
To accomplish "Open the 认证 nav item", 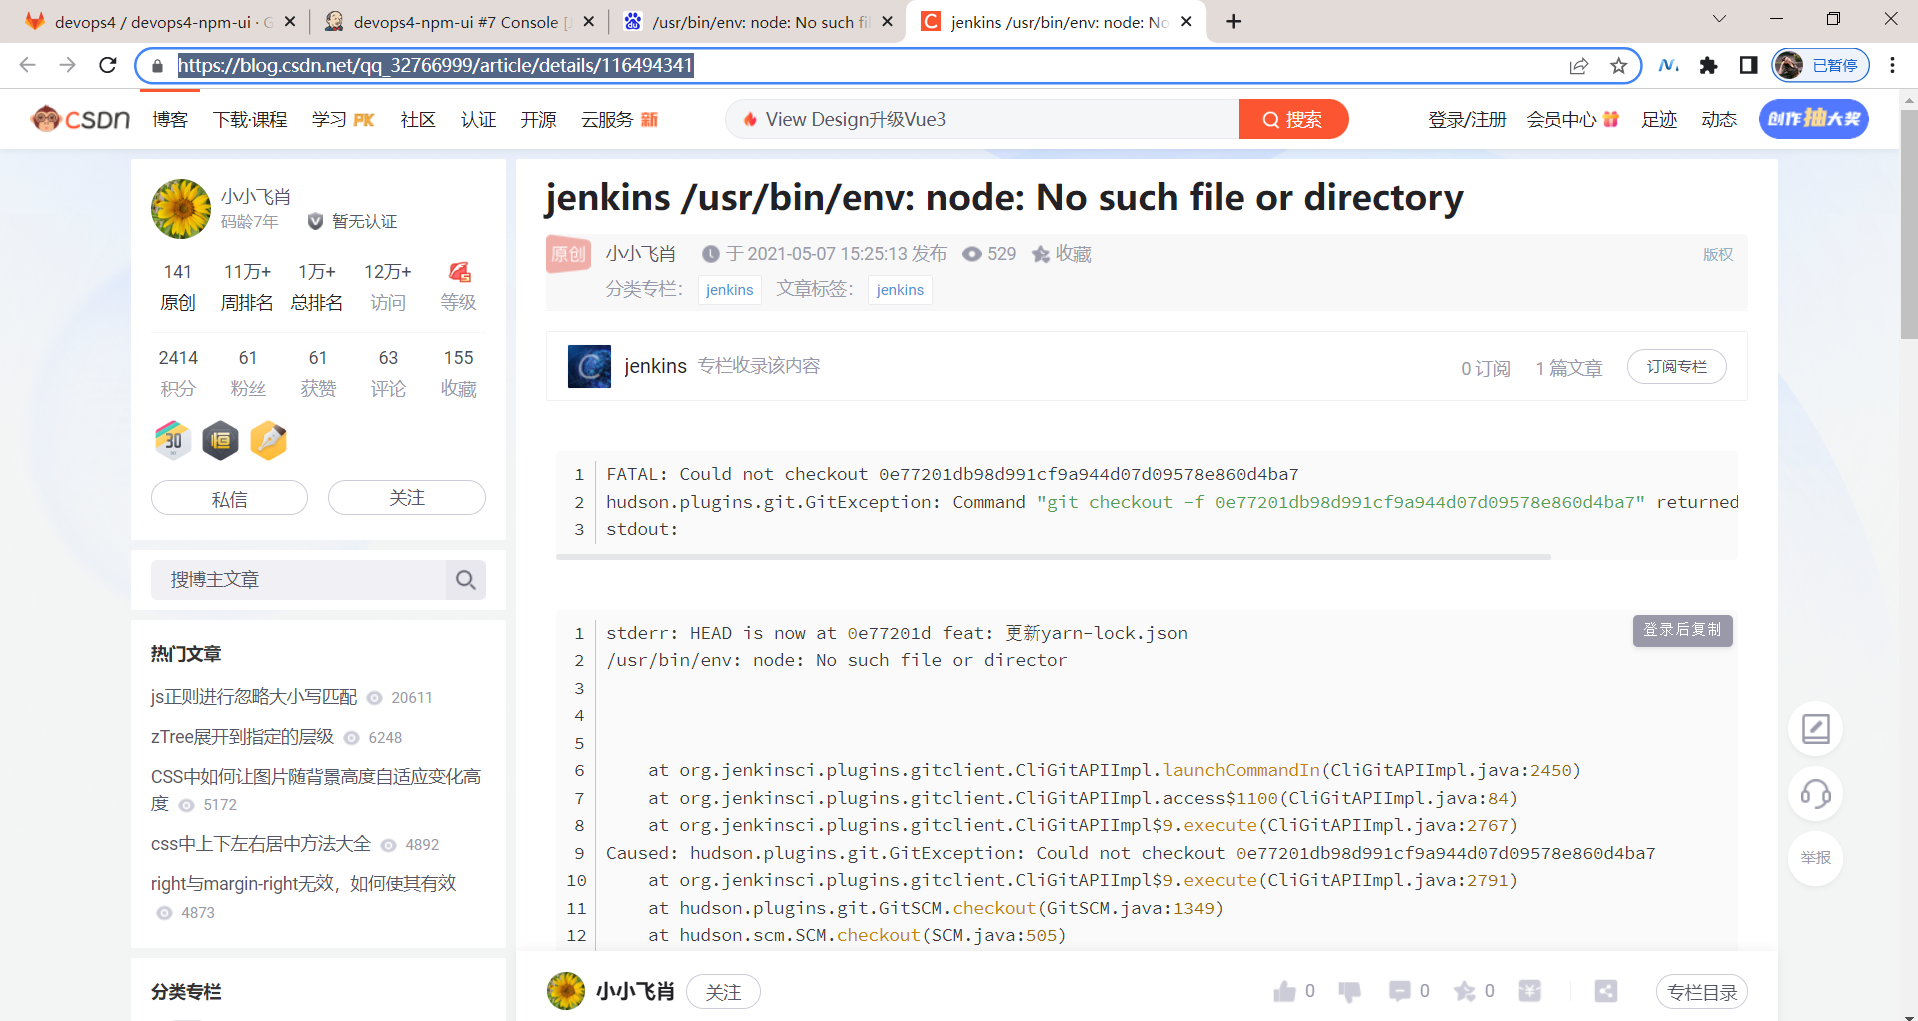I will tap(478, 120).
